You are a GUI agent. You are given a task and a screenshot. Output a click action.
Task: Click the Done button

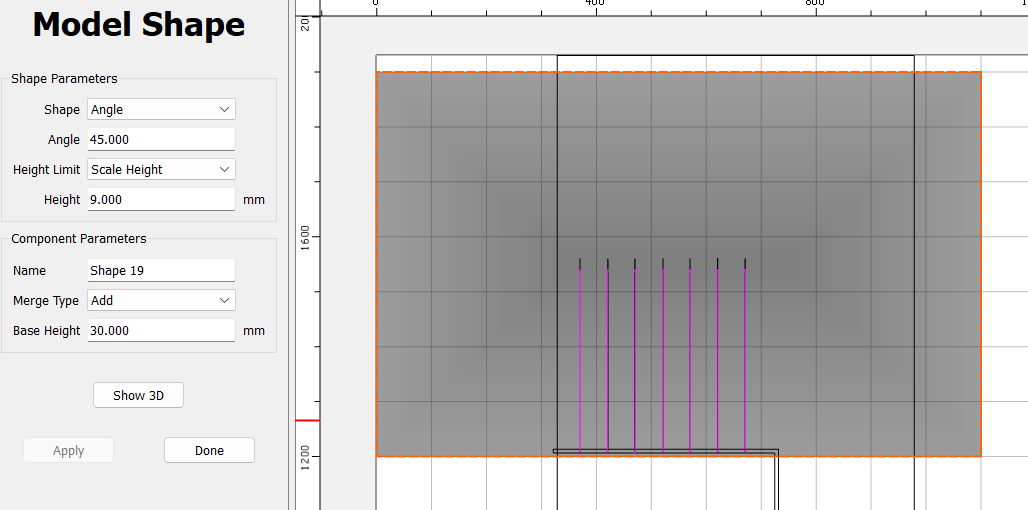click(209, 450)
